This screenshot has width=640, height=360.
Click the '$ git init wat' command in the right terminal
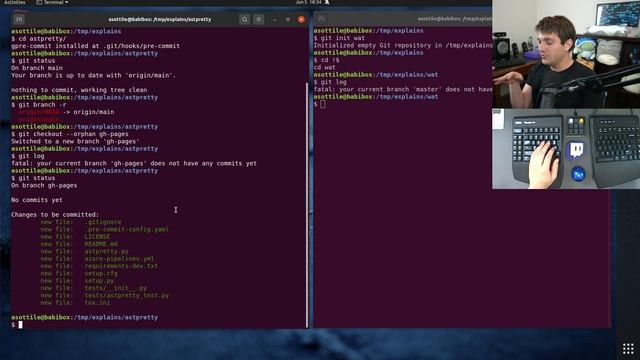point(339,38)
